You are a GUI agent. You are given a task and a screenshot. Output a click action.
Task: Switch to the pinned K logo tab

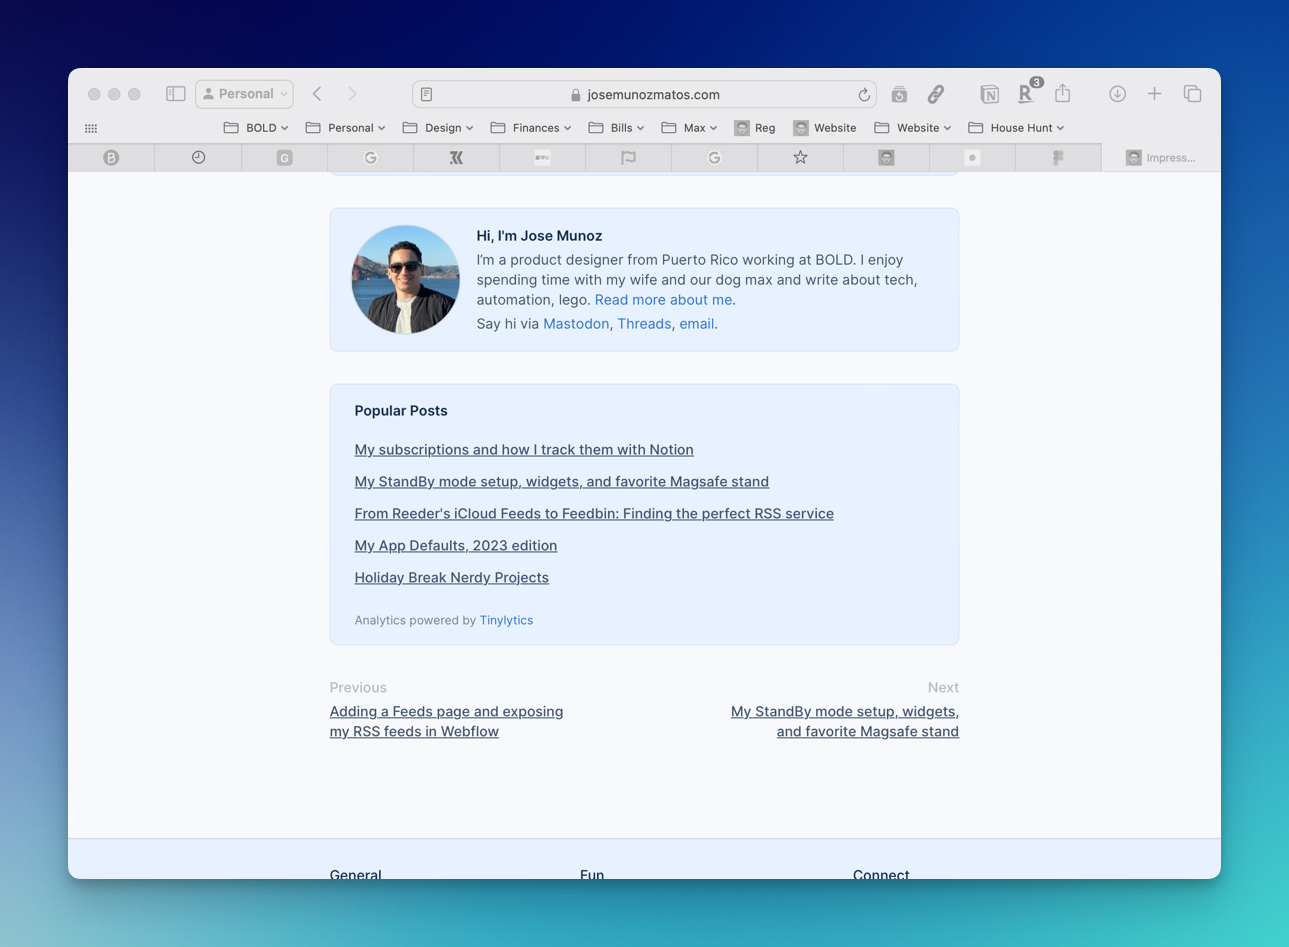point(456,158)
